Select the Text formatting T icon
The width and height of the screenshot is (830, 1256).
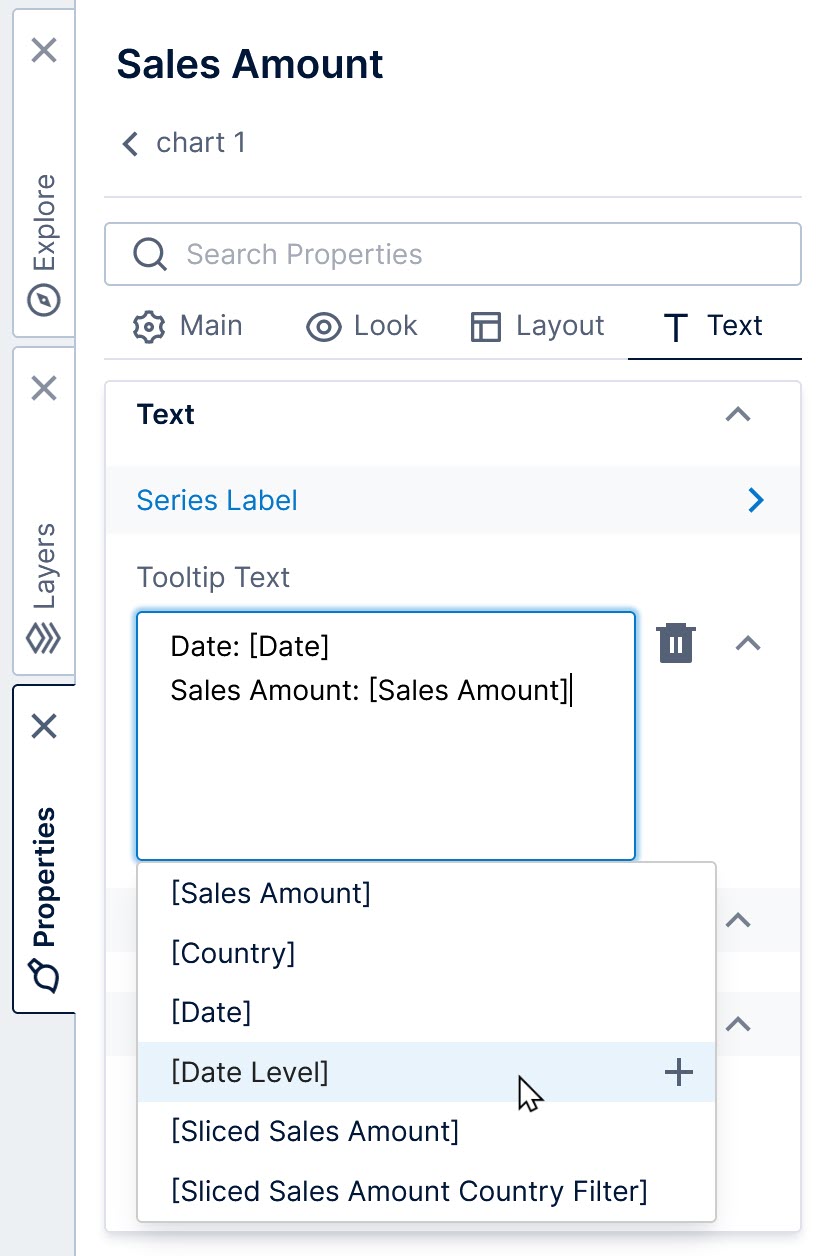point(676,326)
